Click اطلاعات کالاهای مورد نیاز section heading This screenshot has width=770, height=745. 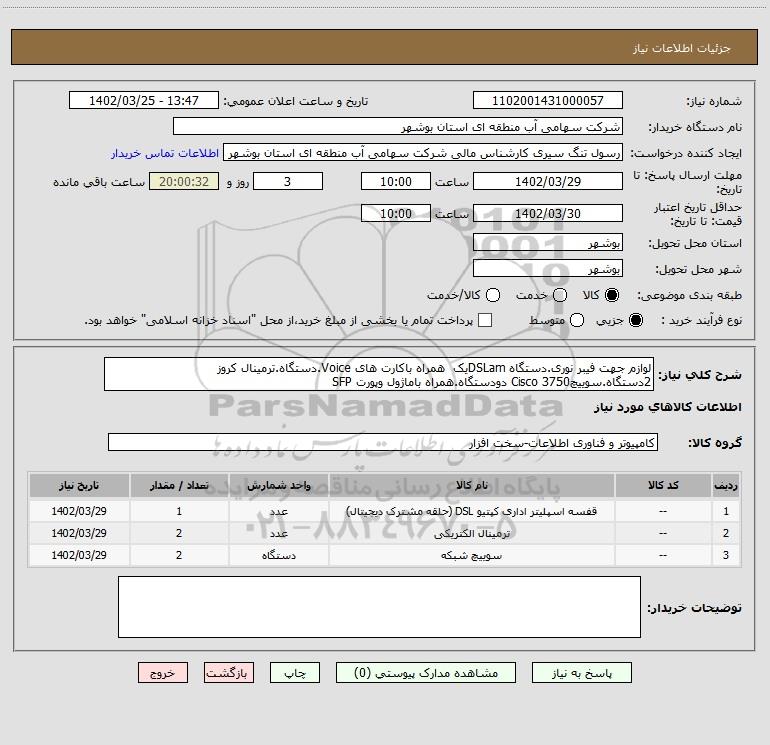667,407
